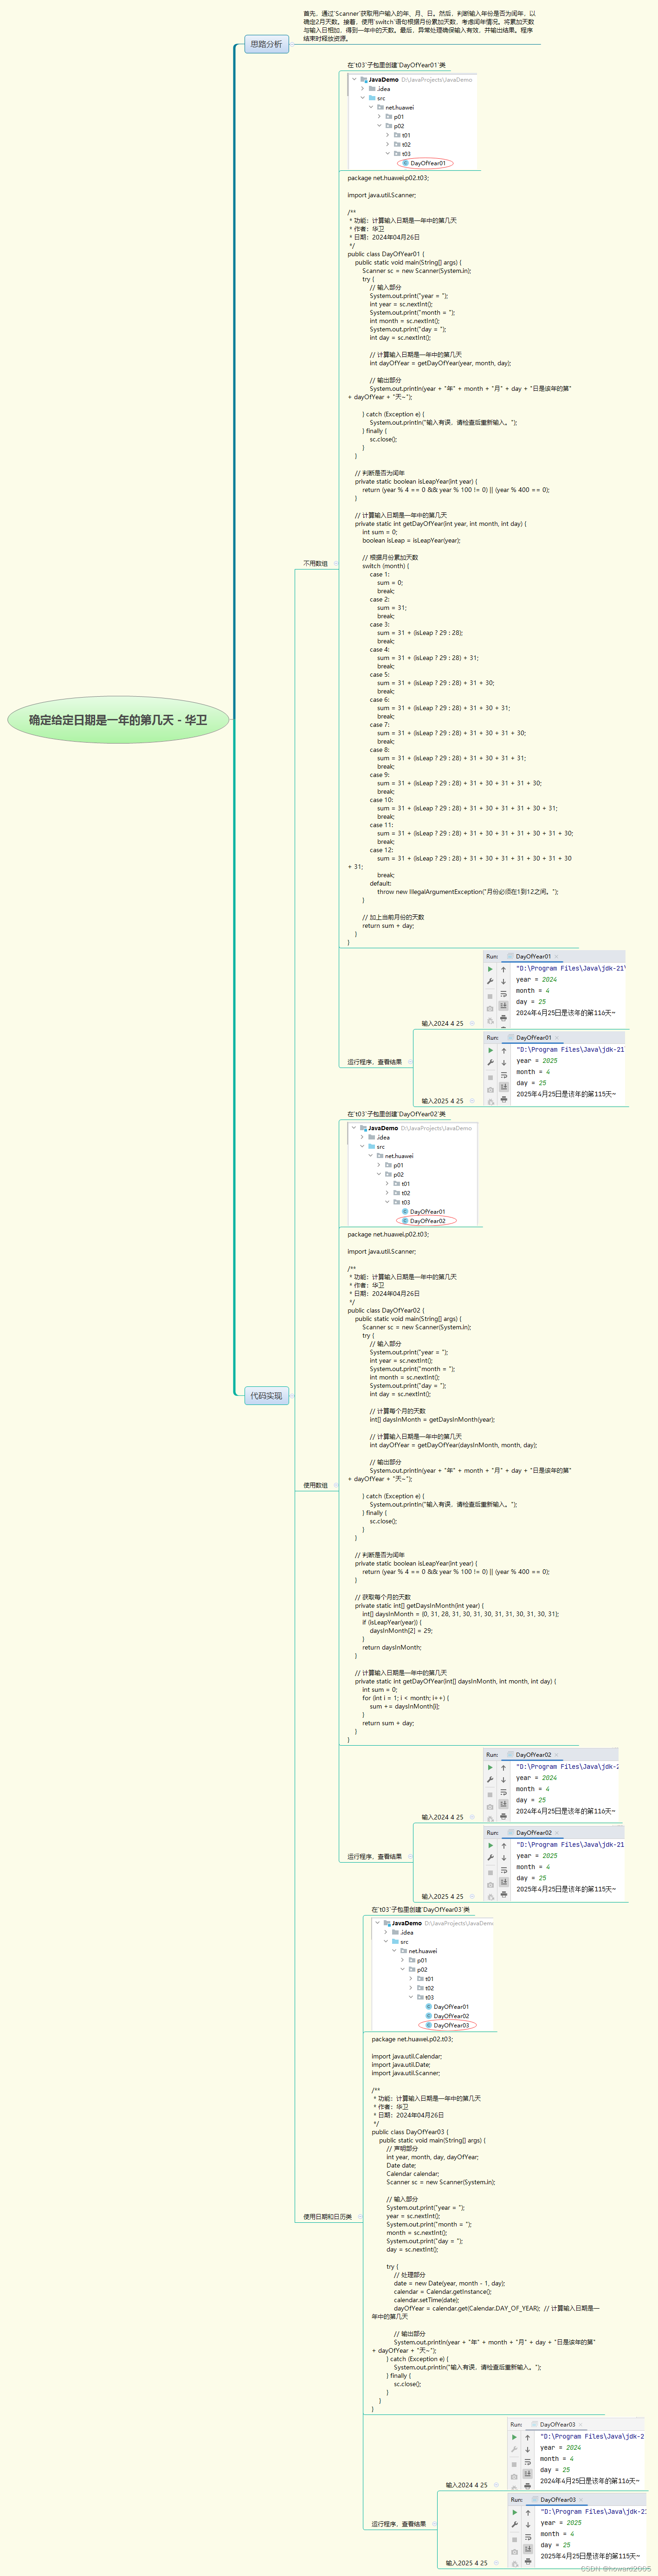Select the 代码实现 mind map node
Screen dimensions: 658x2576
(x=266, y=1395)
